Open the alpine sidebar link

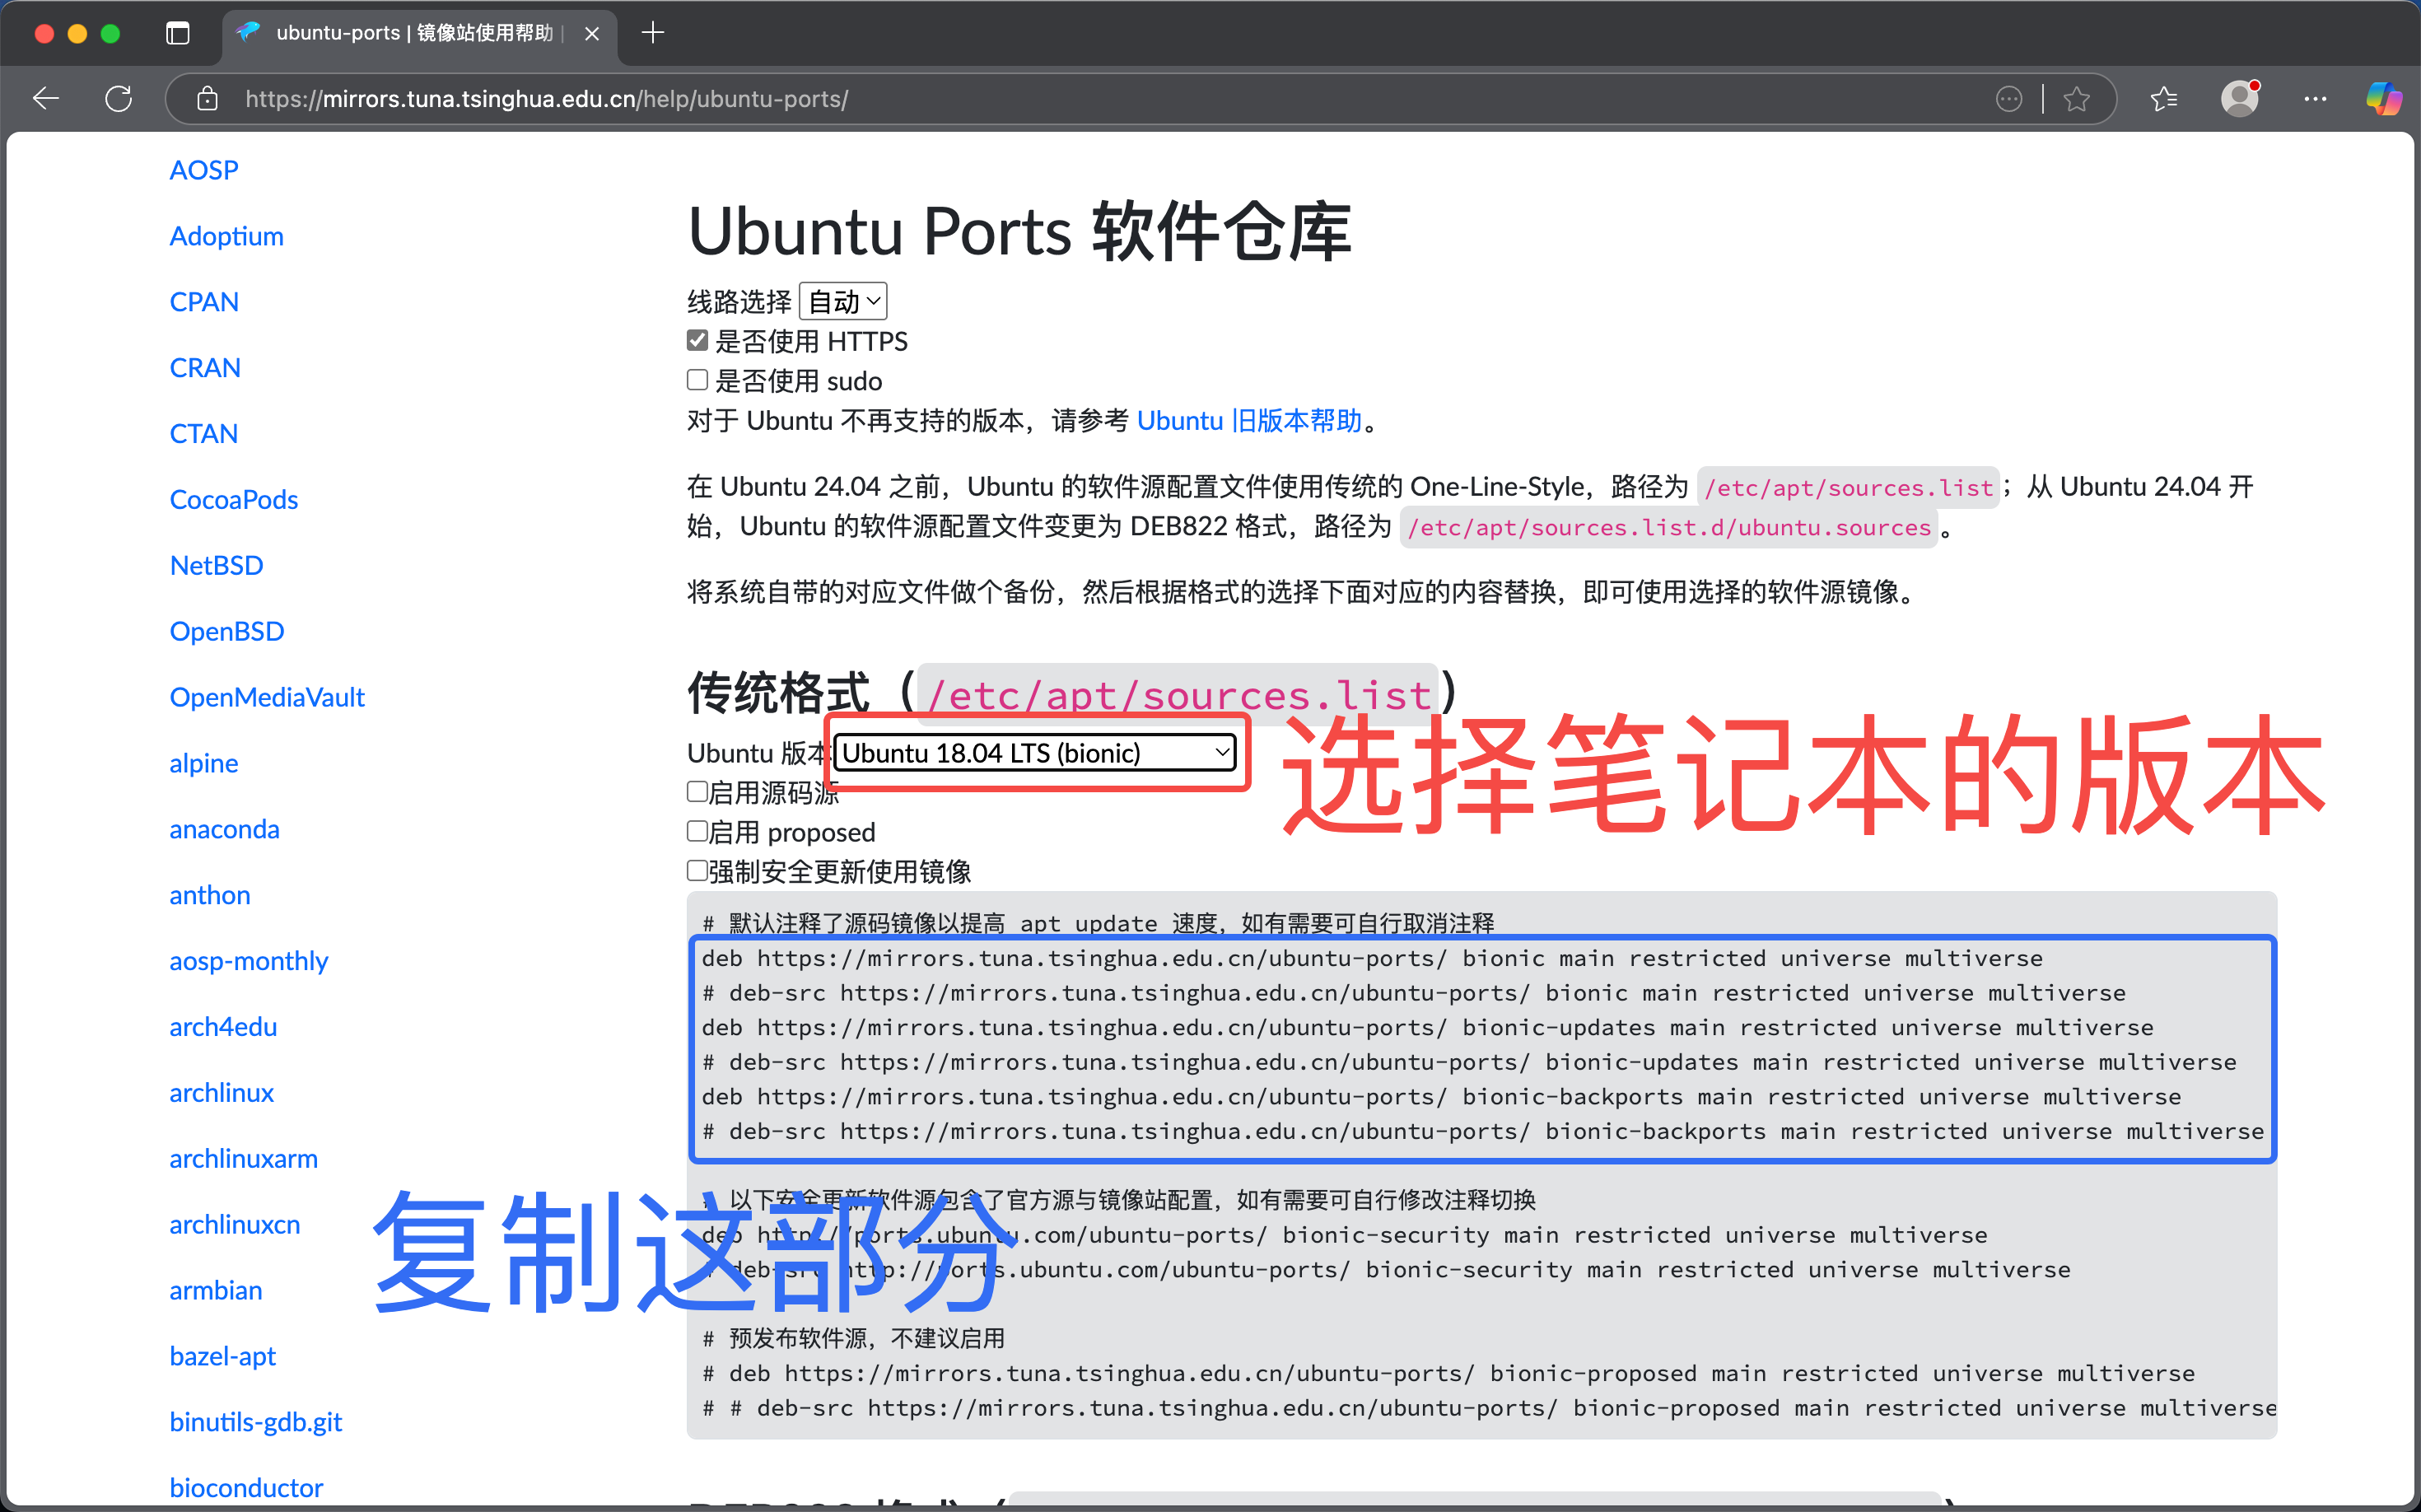tap(204, 763)
